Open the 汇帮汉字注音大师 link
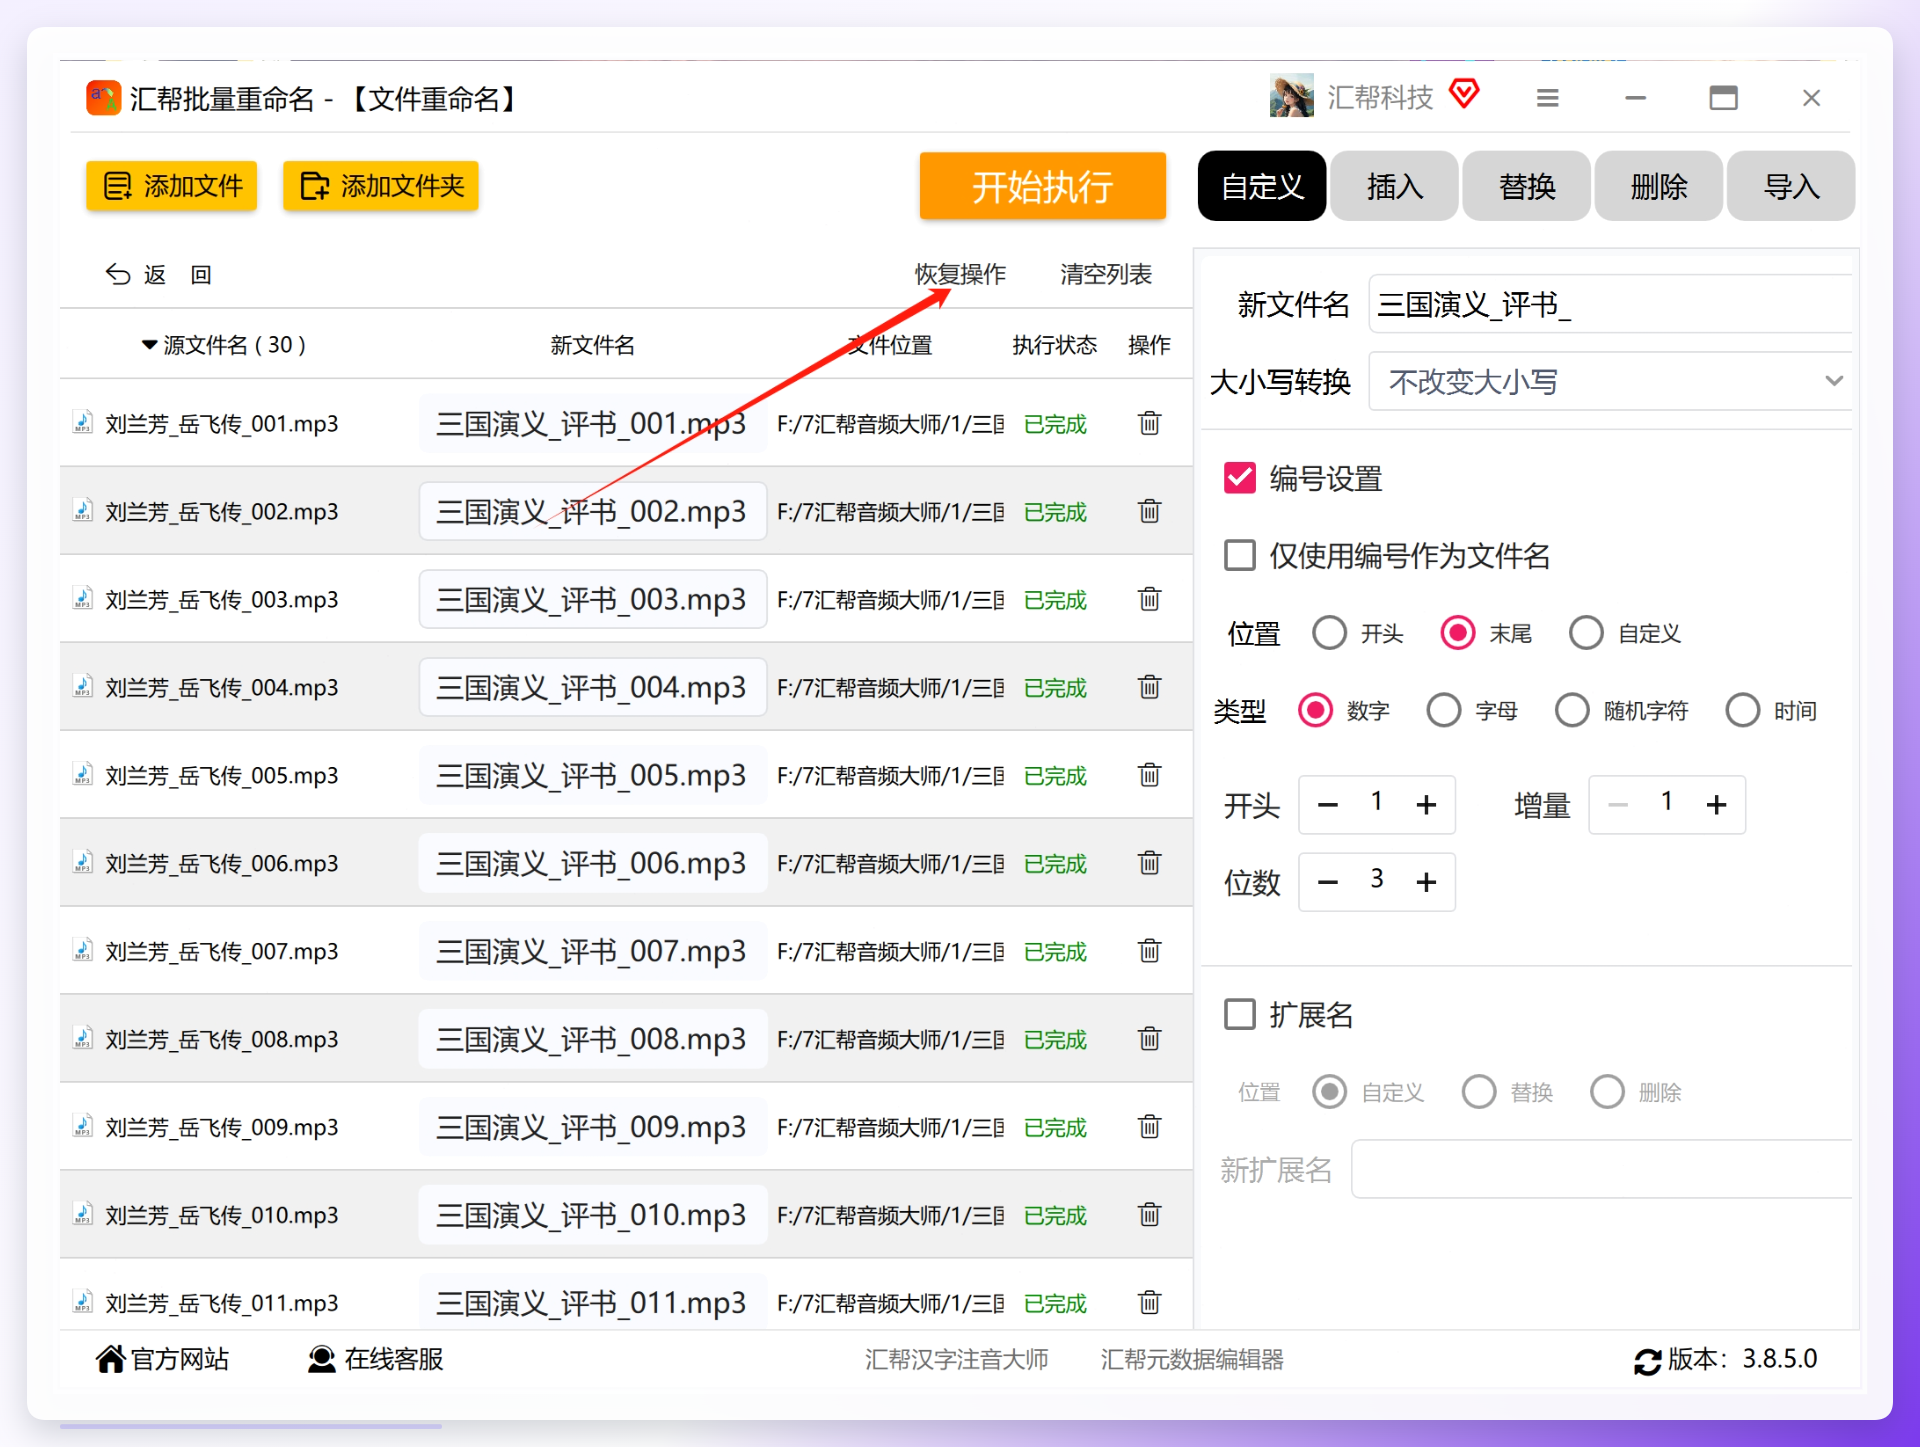Screen dimensions: 1920x1447 tap(956, 1359)
